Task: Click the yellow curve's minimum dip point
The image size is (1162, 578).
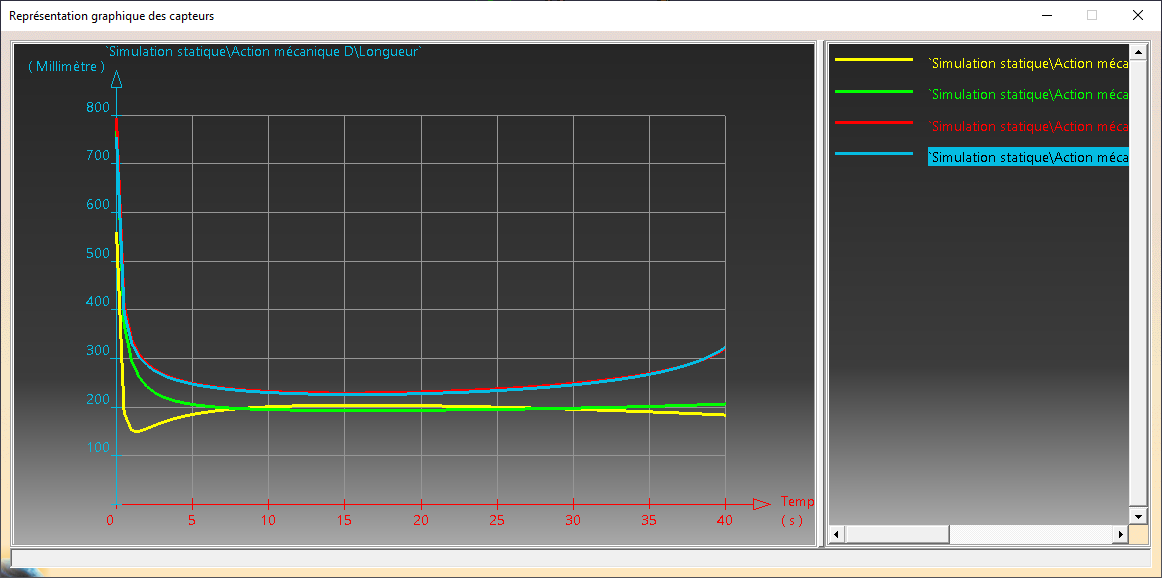Action: click(136, 431)
